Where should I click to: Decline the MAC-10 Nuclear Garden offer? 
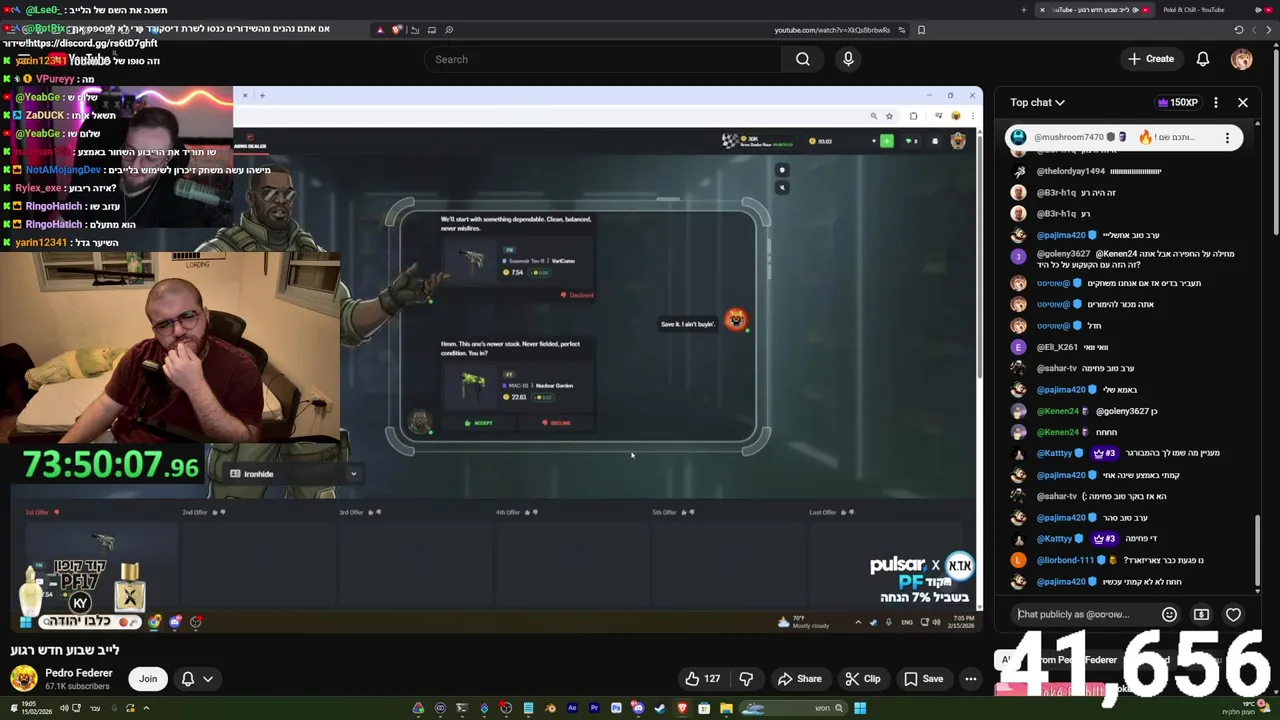555,423
